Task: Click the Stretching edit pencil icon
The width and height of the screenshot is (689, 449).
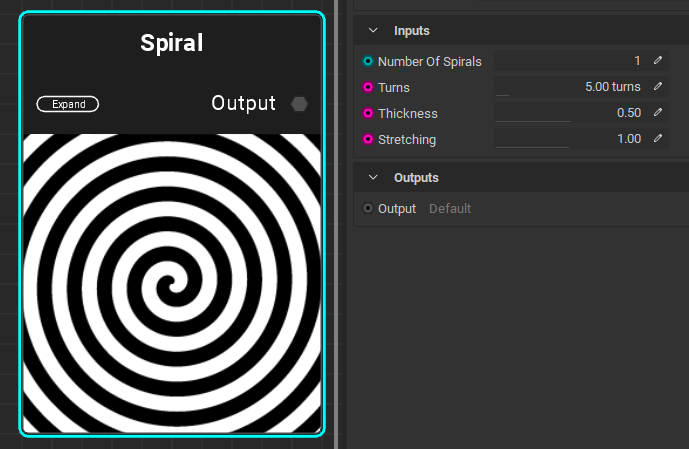Action: 658,139
